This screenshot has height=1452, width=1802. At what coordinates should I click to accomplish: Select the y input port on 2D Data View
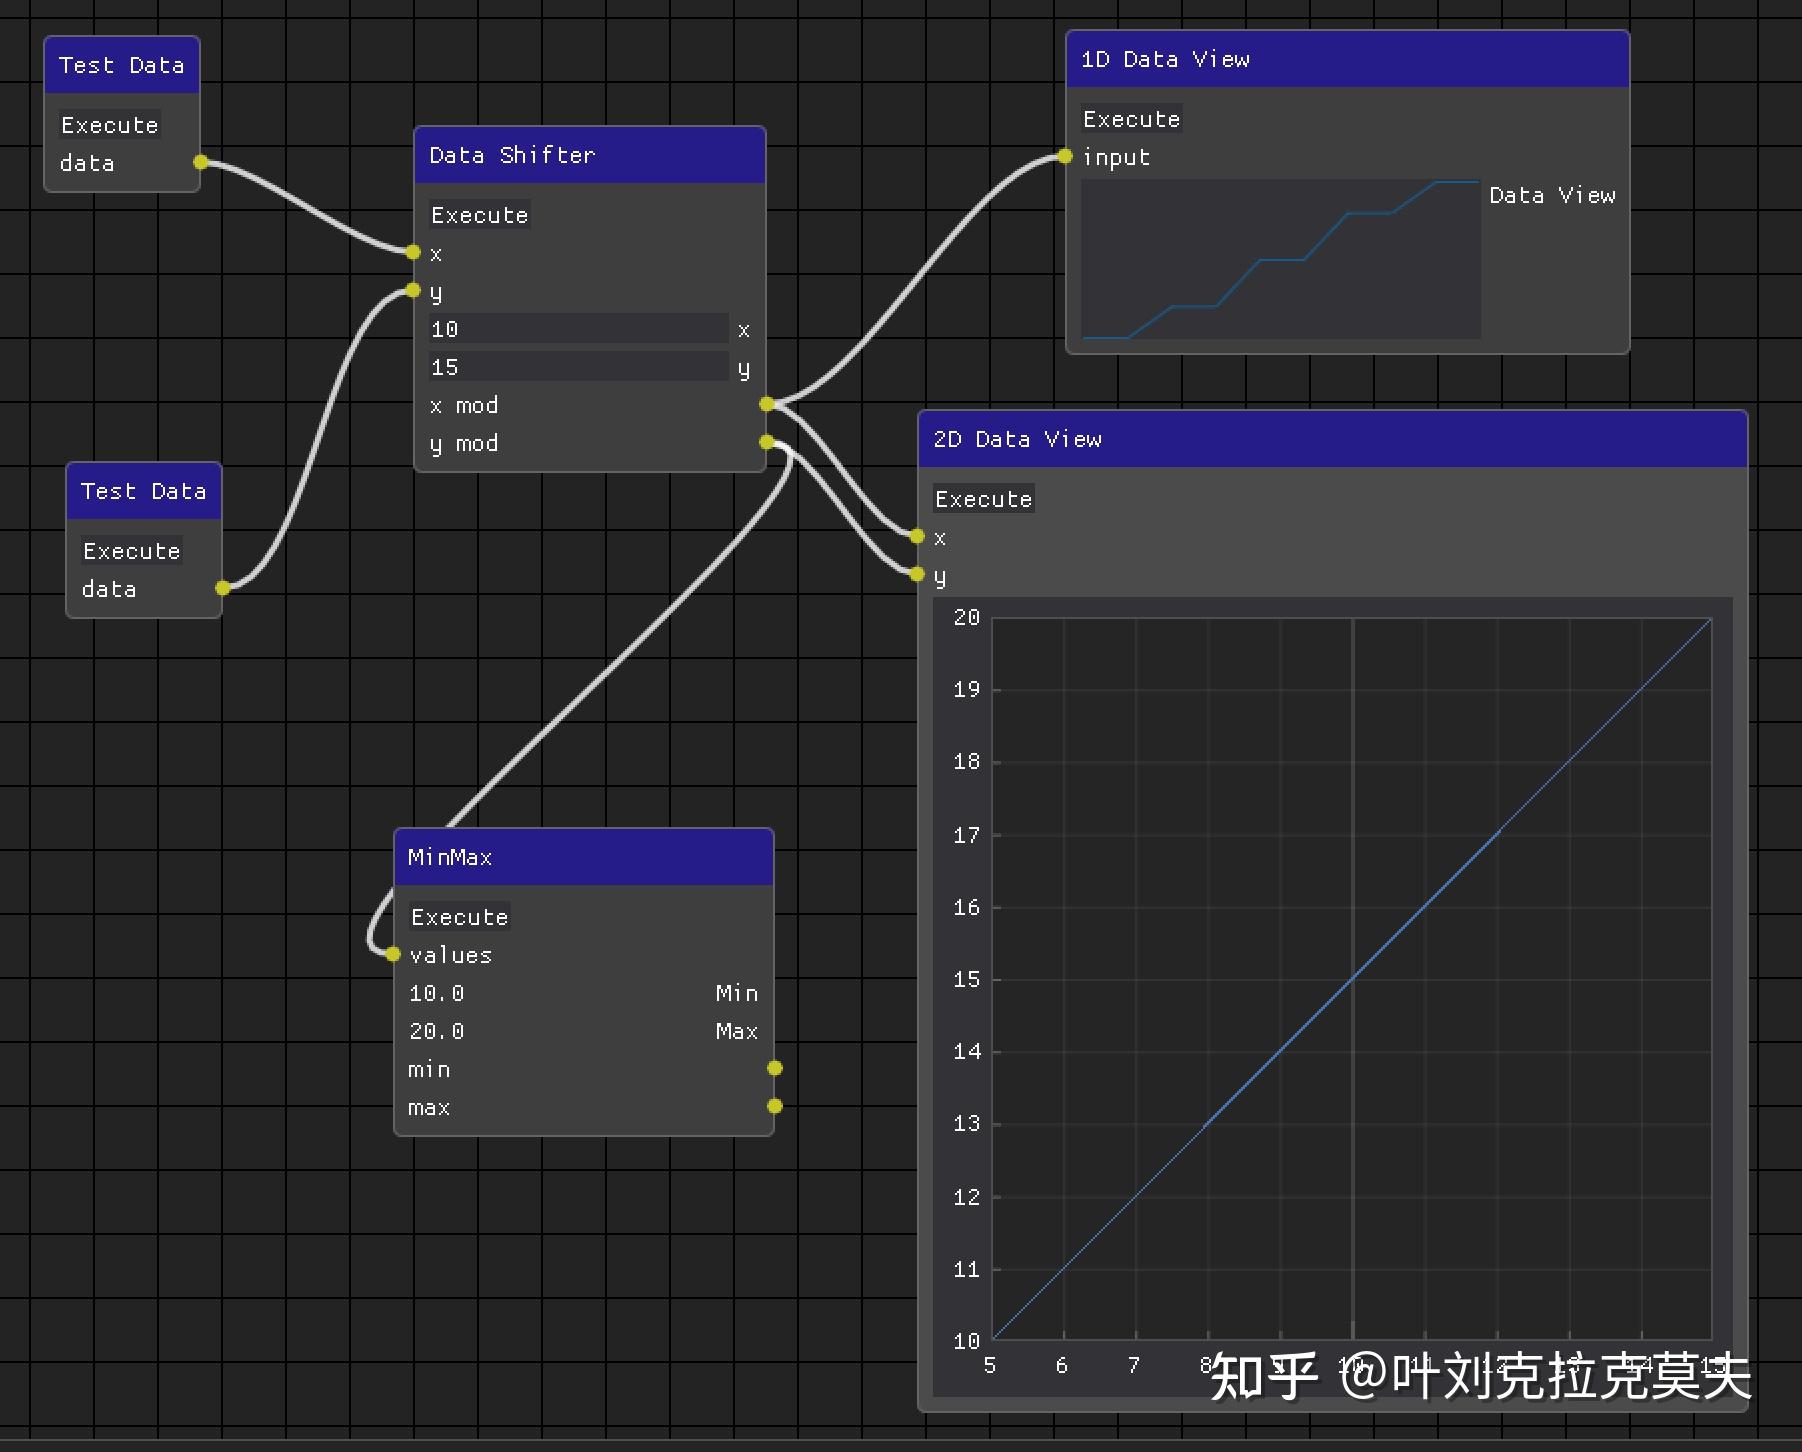pyautogui.click(x=916, y=574)
